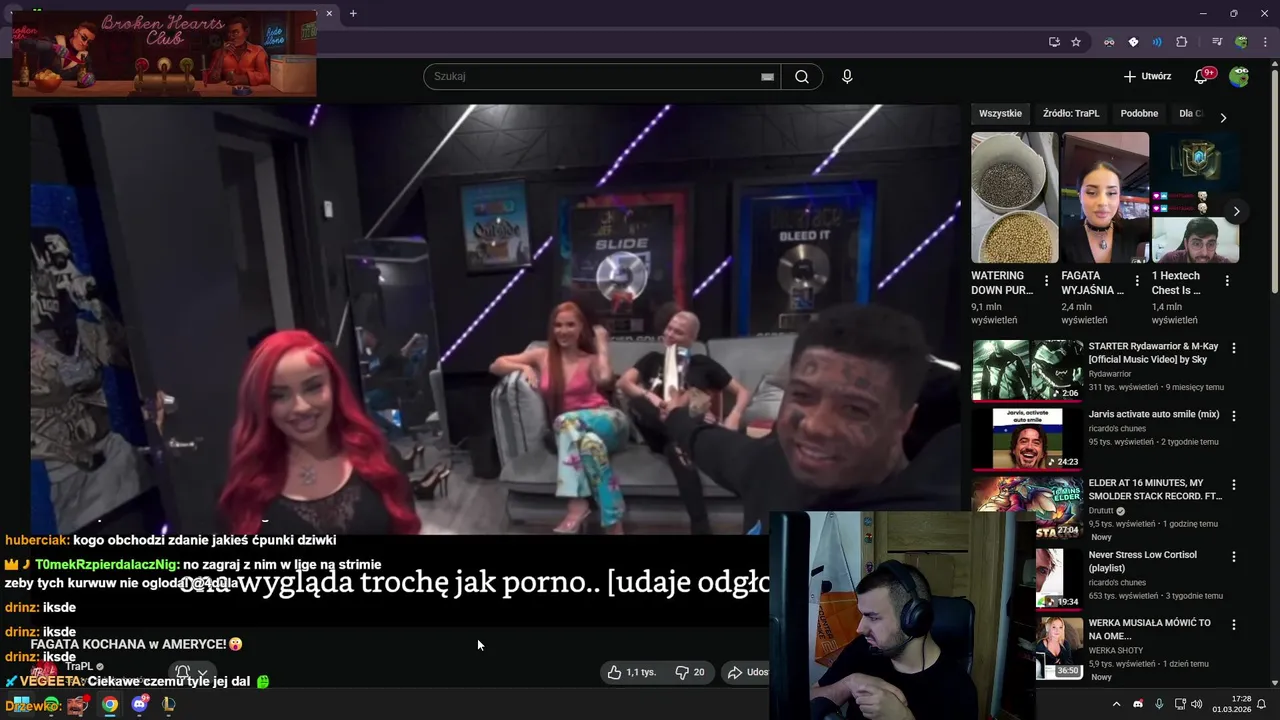Start voice search with microphone icon

847,77
